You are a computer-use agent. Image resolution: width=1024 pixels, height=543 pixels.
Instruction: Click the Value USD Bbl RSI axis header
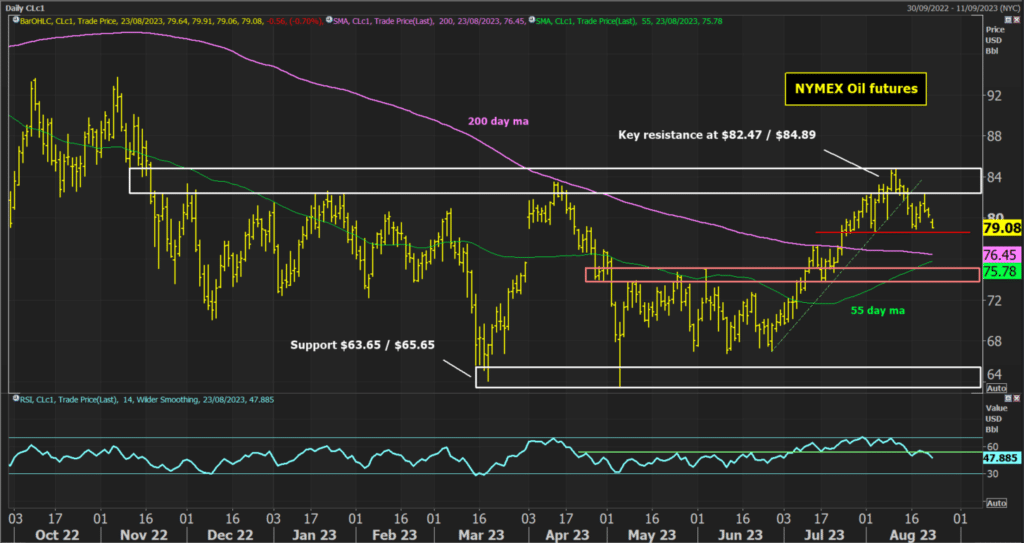995,418
